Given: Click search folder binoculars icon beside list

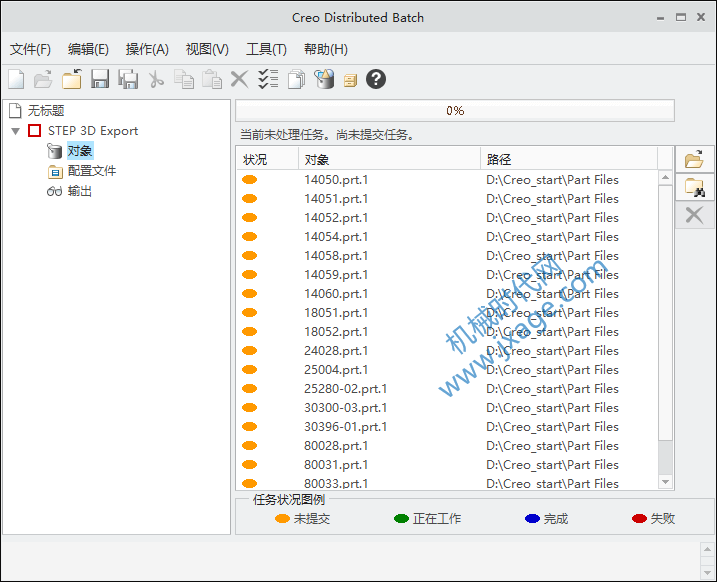Looking at the screenshot, I should [694, 187].
